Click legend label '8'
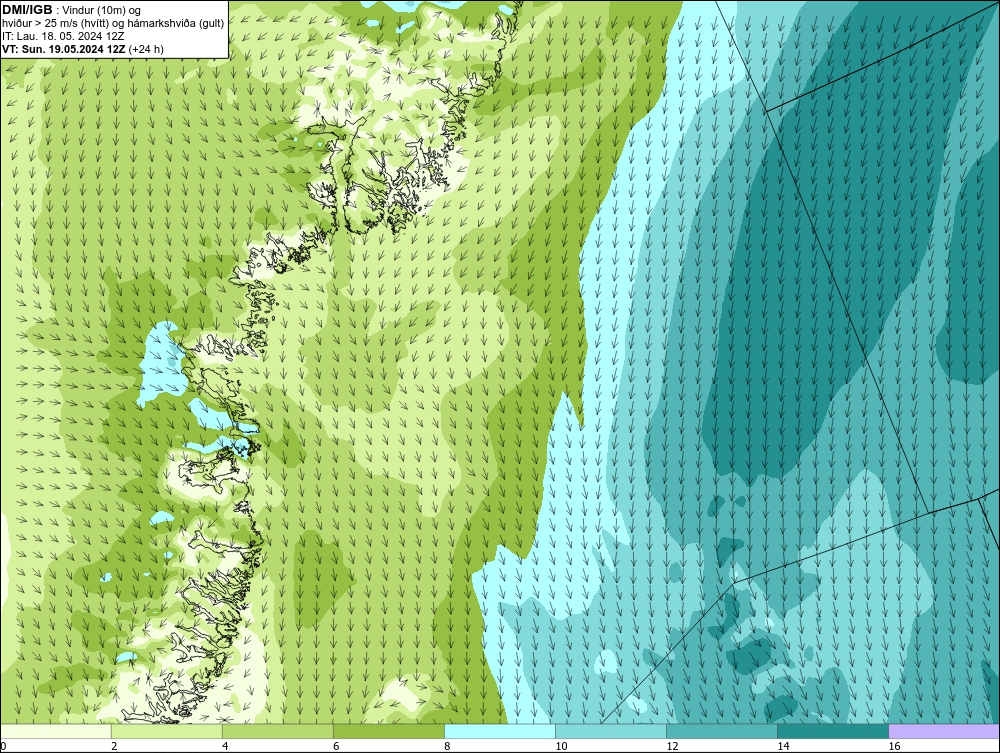Screen dimensions: 1000x753 click(x=447, y=746)
